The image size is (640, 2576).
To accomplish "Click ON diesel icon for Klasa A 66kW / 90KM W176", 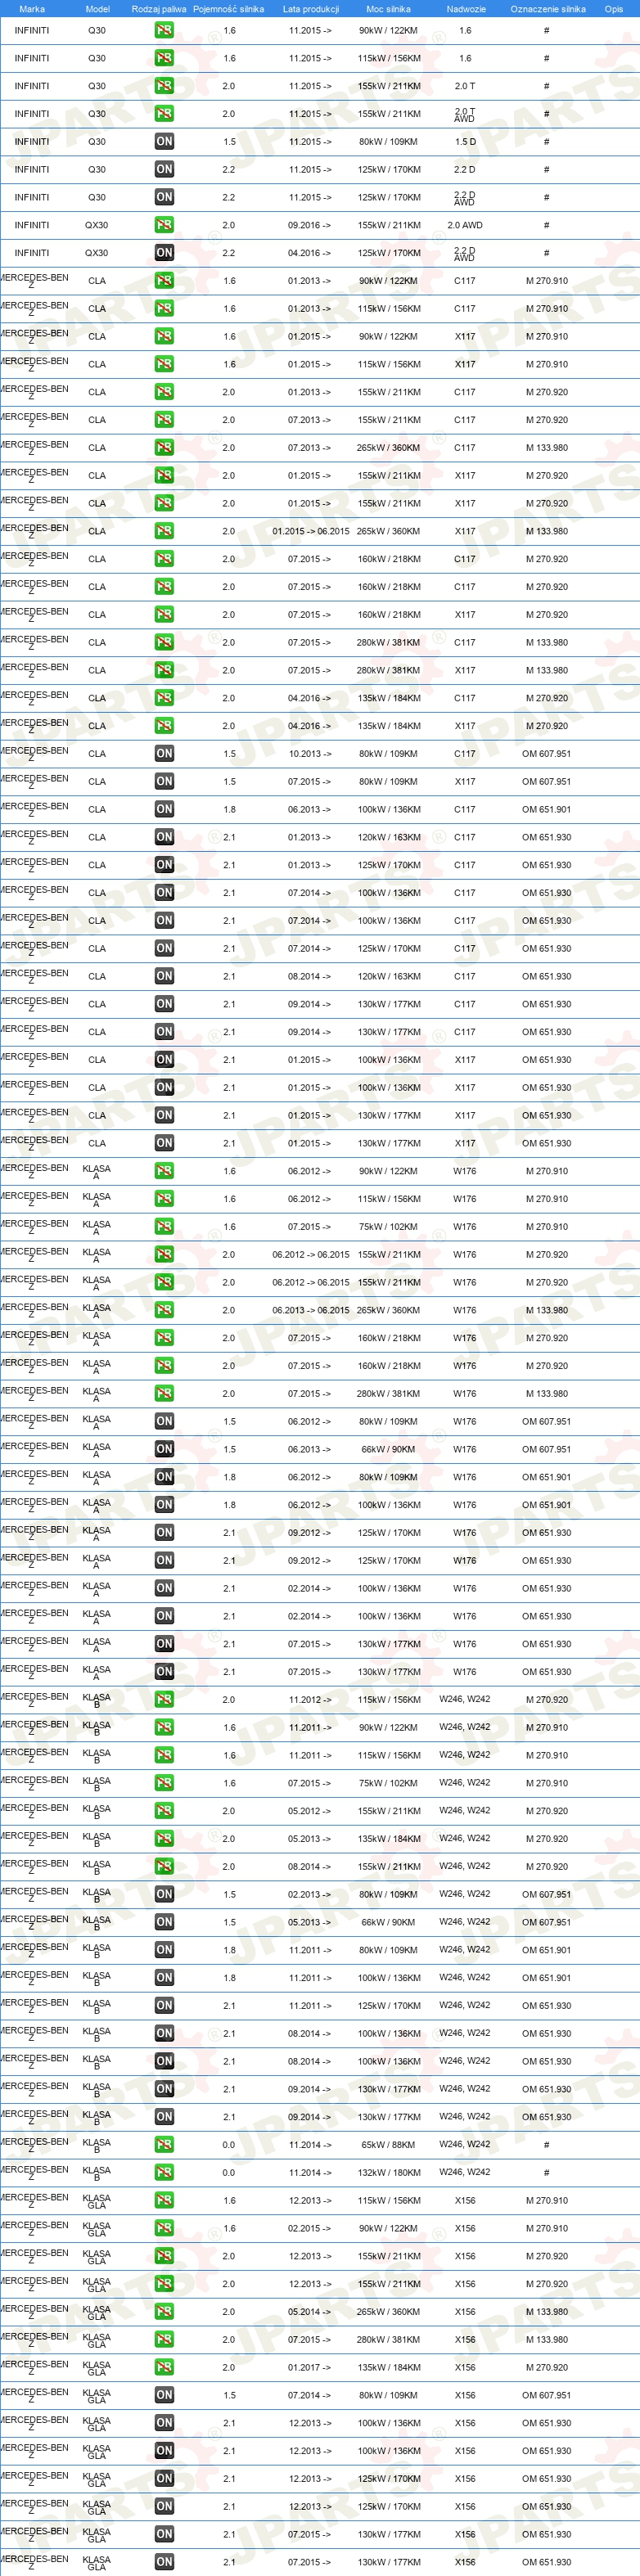I will point(164,1449).
